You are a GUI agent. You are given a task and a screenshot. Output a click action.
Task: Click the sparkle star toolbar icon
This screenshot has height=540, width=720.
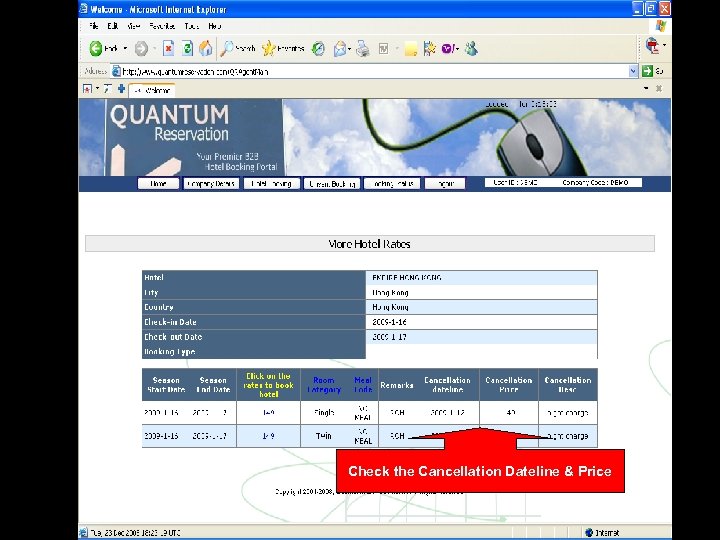pyautogui.click(x=430, y=48)
